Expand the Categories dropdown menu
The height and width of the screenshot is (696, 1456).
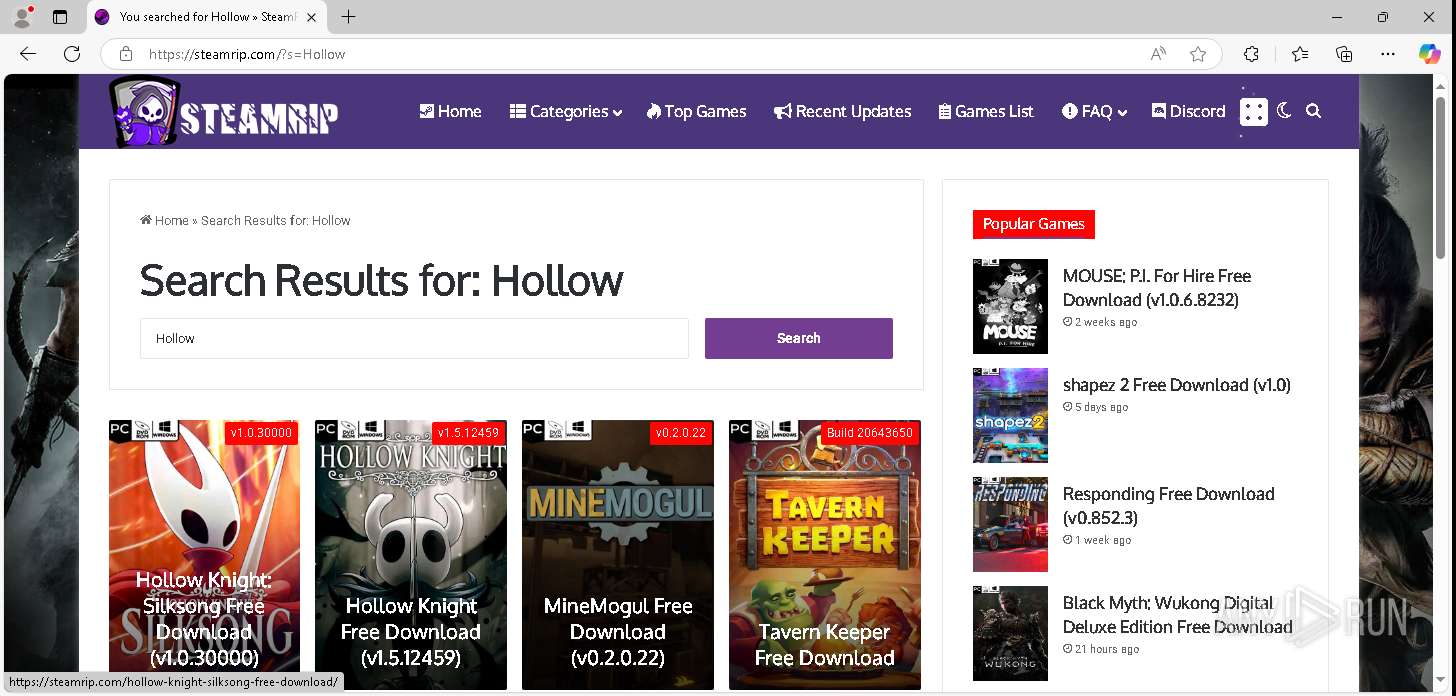tap(565, 111)
